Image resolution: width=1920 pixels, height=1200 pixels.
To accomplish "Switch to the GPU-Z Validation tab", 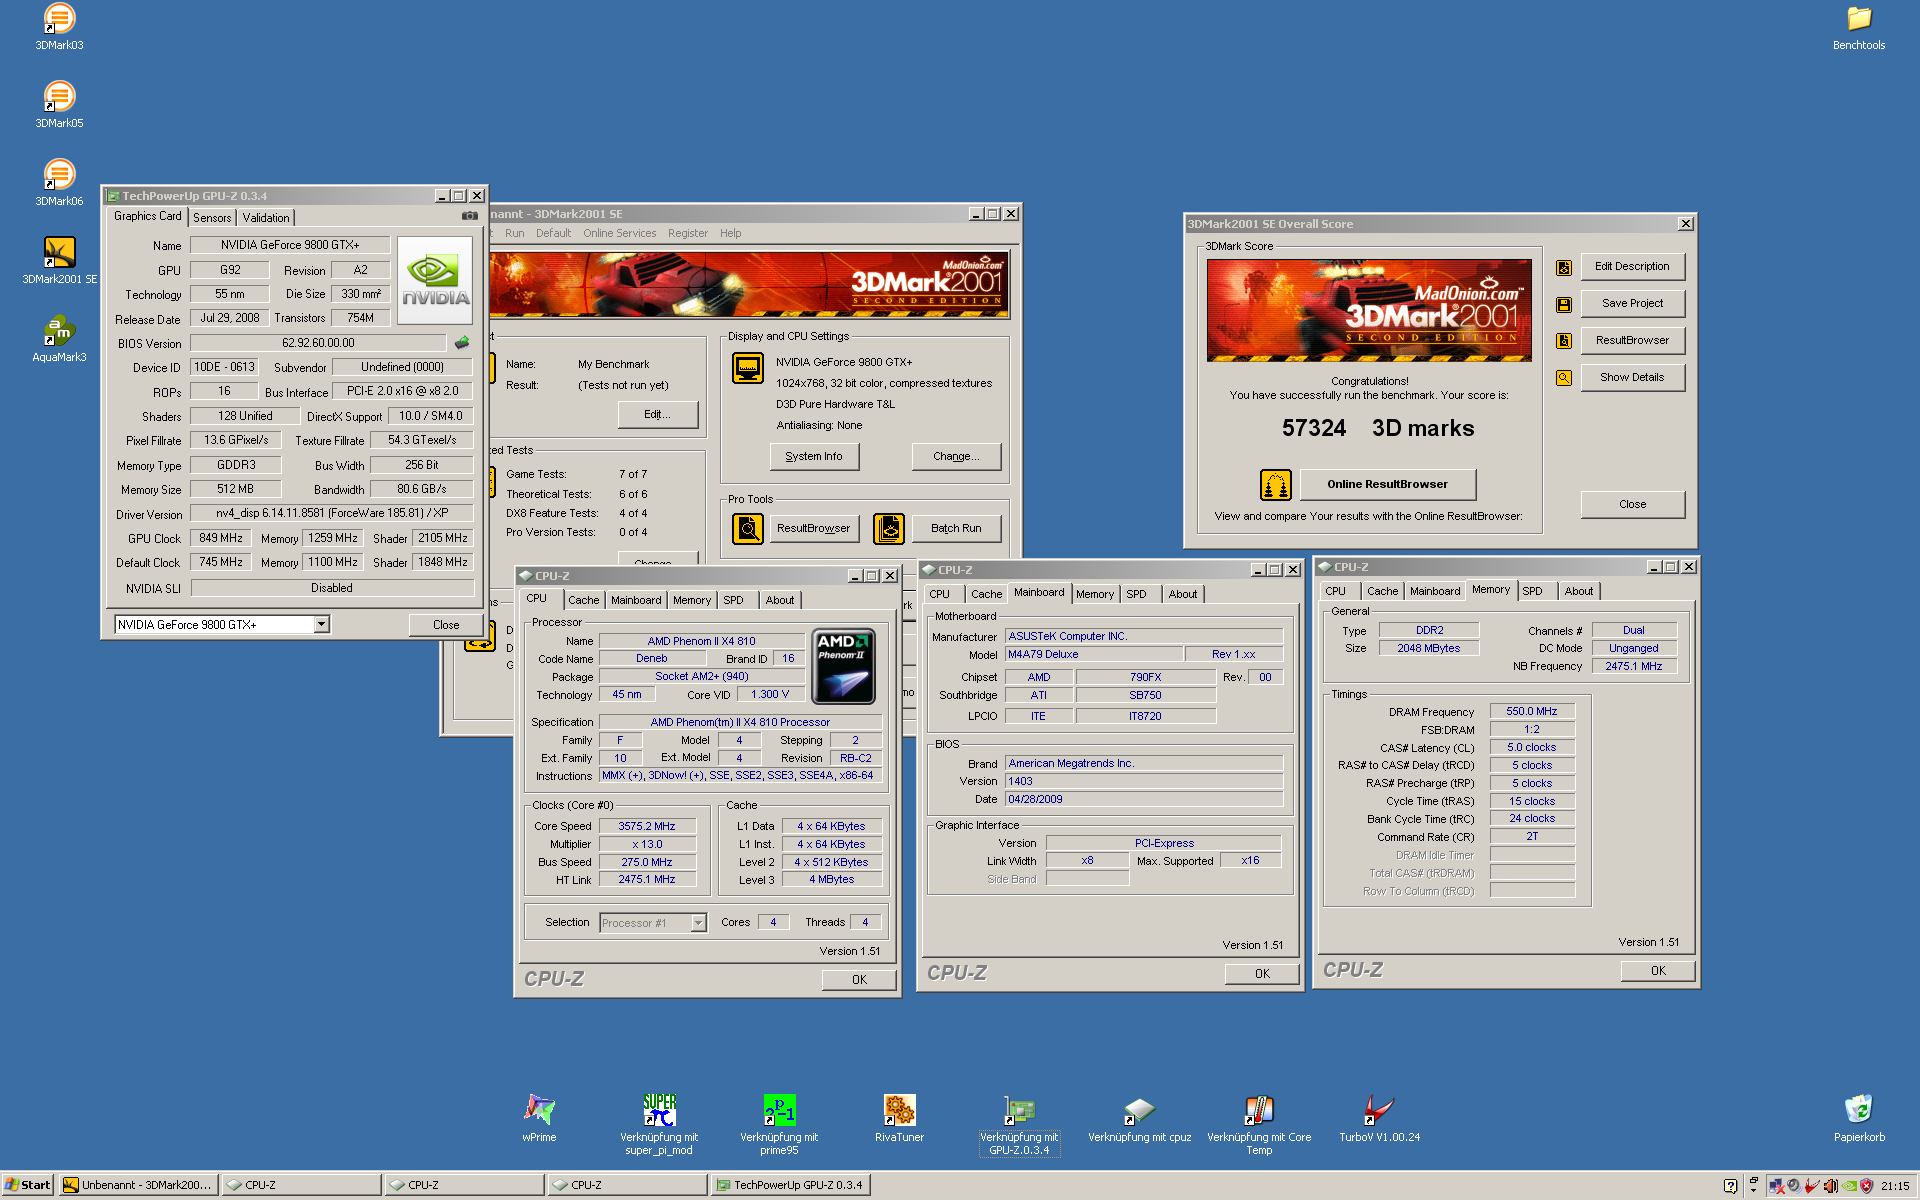I will pos(266,217).
